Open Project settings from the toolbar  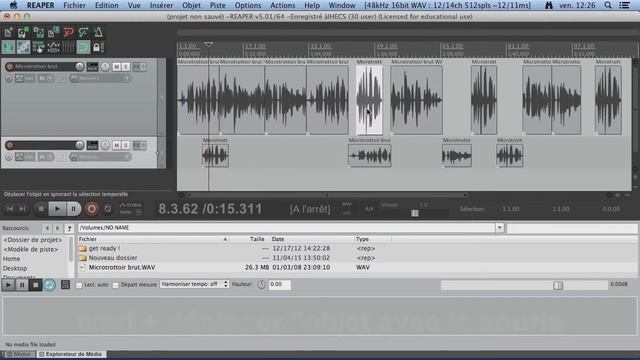53,32
